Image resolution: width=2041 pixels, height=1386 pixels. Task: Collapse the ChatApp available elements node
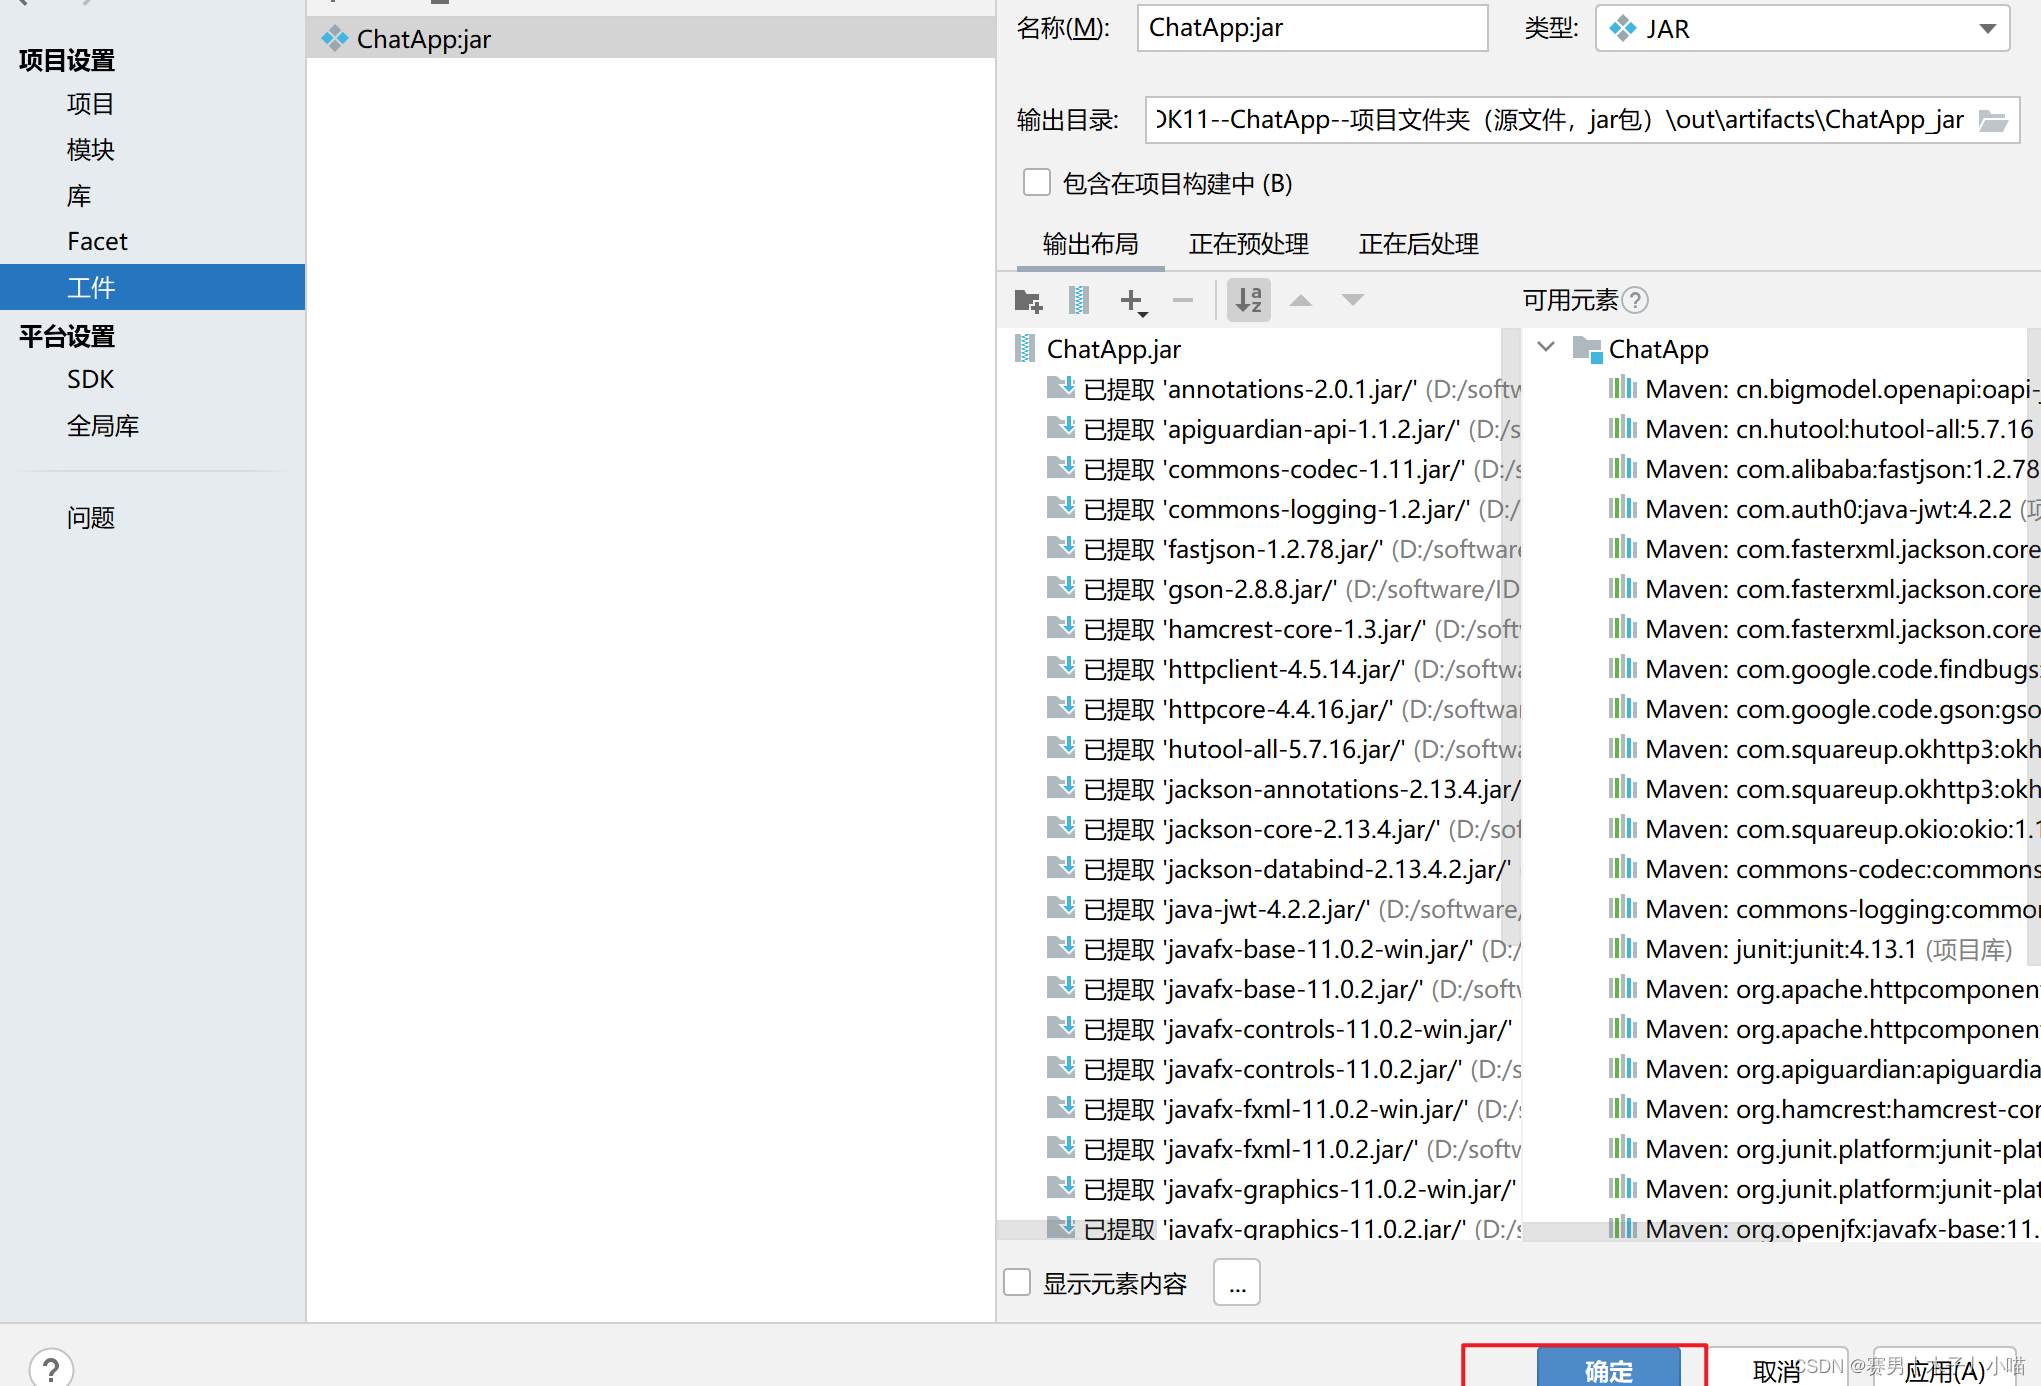pyautogui.click(x=1546, y=348)
